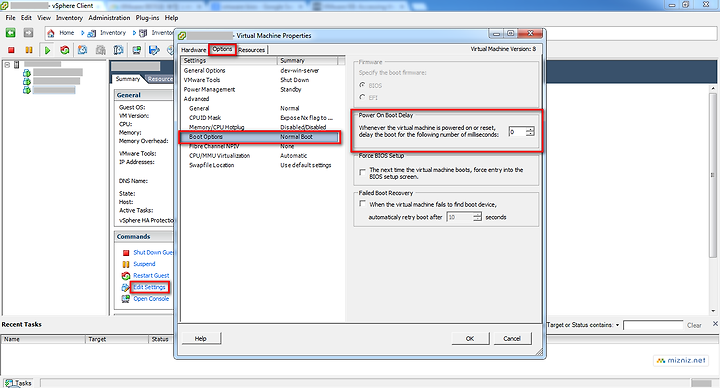The height and width of the screenshot is (388, 720).
Task: Open the Administration menu
Action: click(109, 18)
